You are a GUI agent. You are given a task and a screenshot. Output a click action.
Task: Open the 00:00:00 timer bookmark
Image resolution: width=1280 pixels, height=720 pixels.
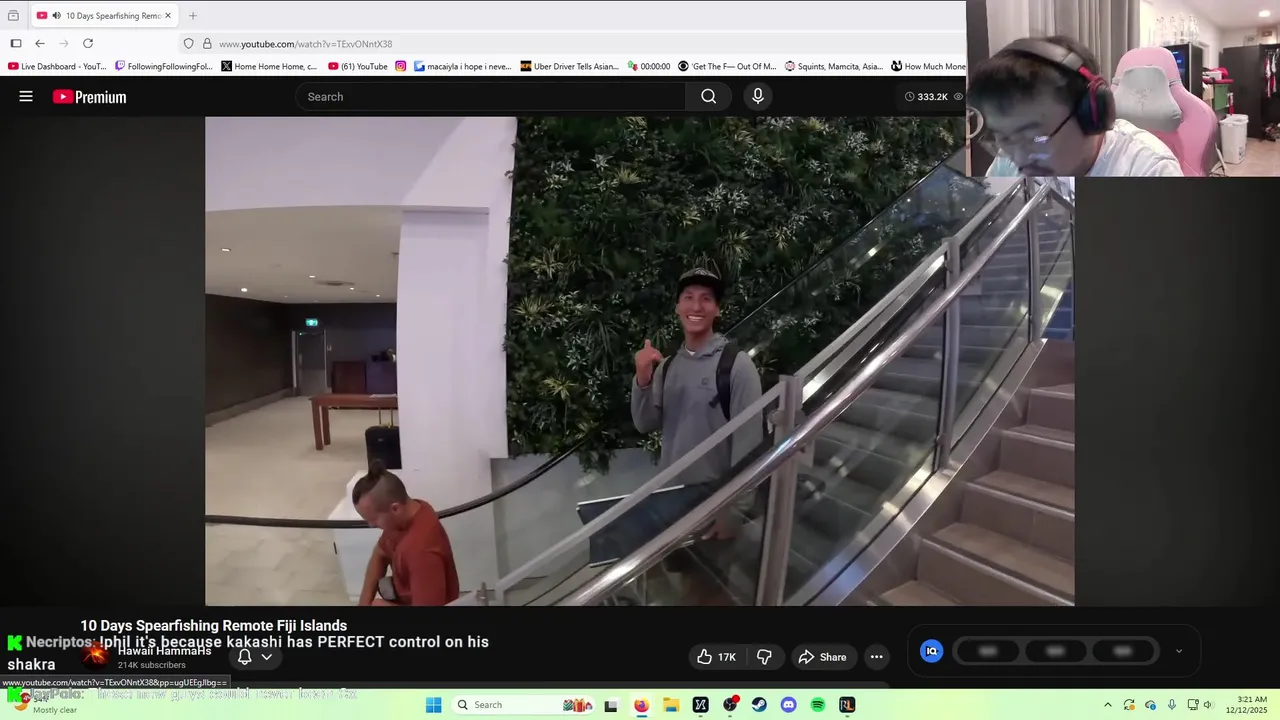pos(649,66)
